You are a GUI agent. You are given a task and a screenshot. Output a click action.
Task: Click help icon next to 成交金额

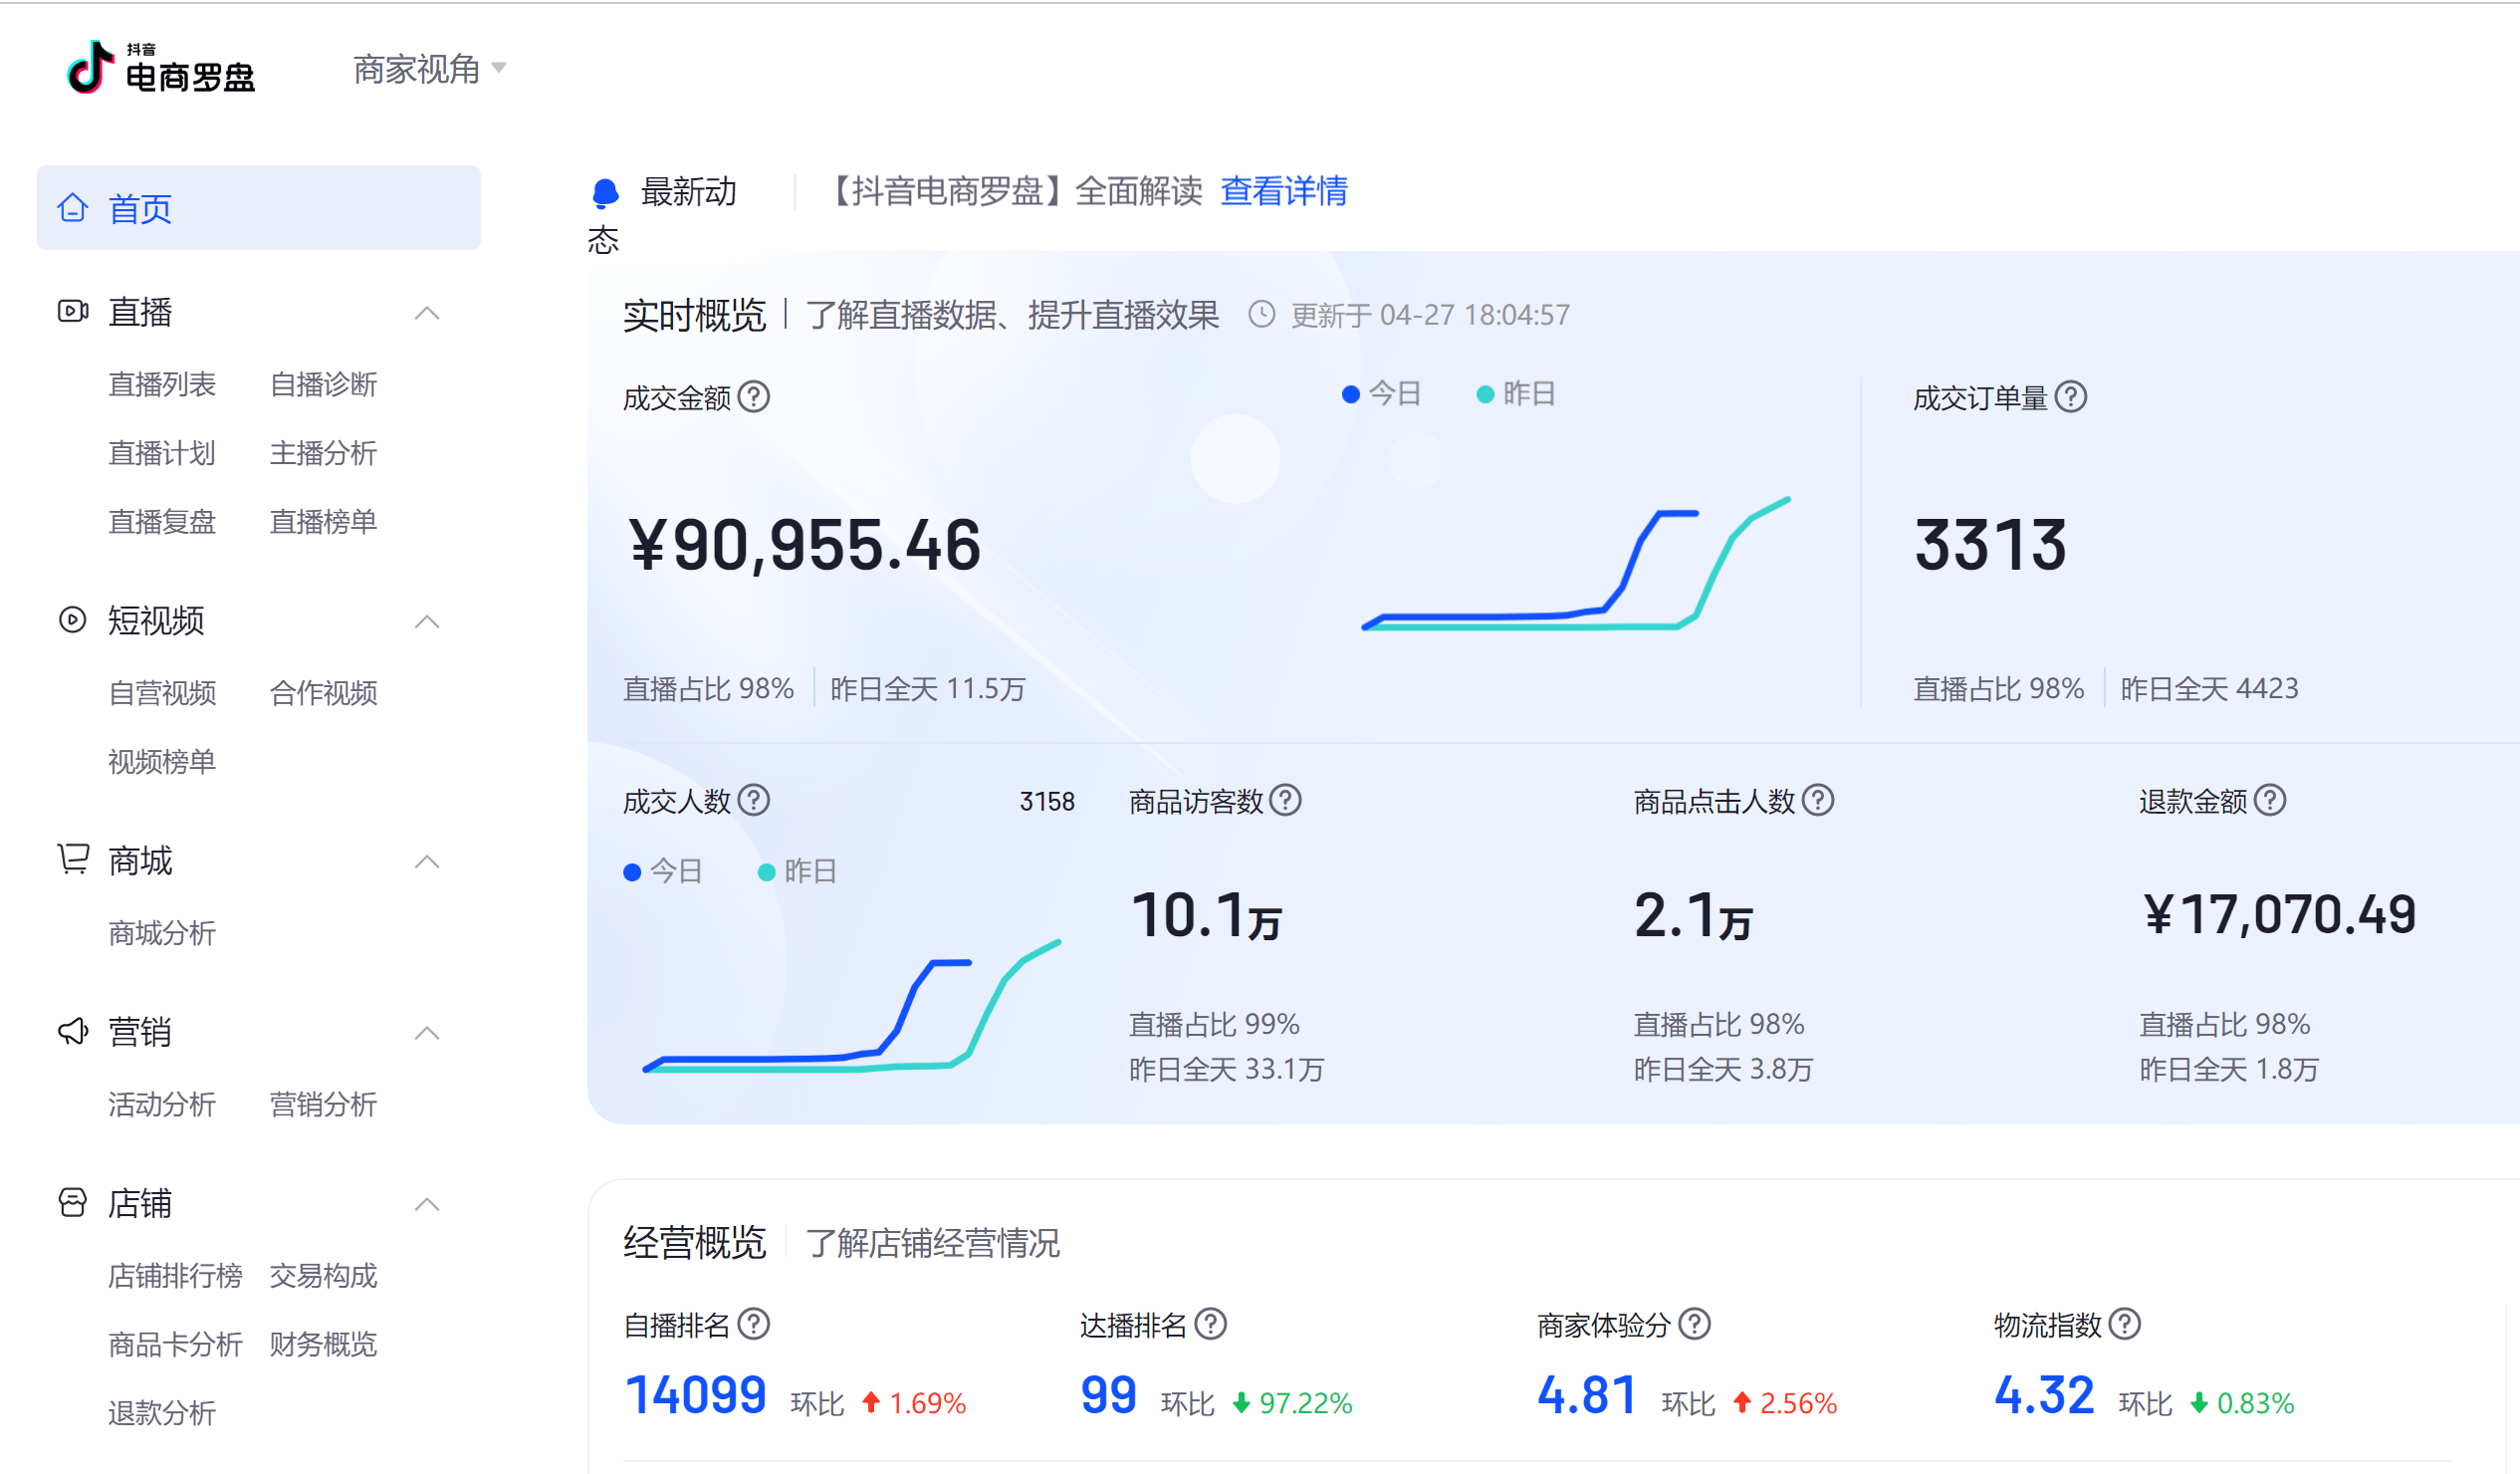point(754,397)
